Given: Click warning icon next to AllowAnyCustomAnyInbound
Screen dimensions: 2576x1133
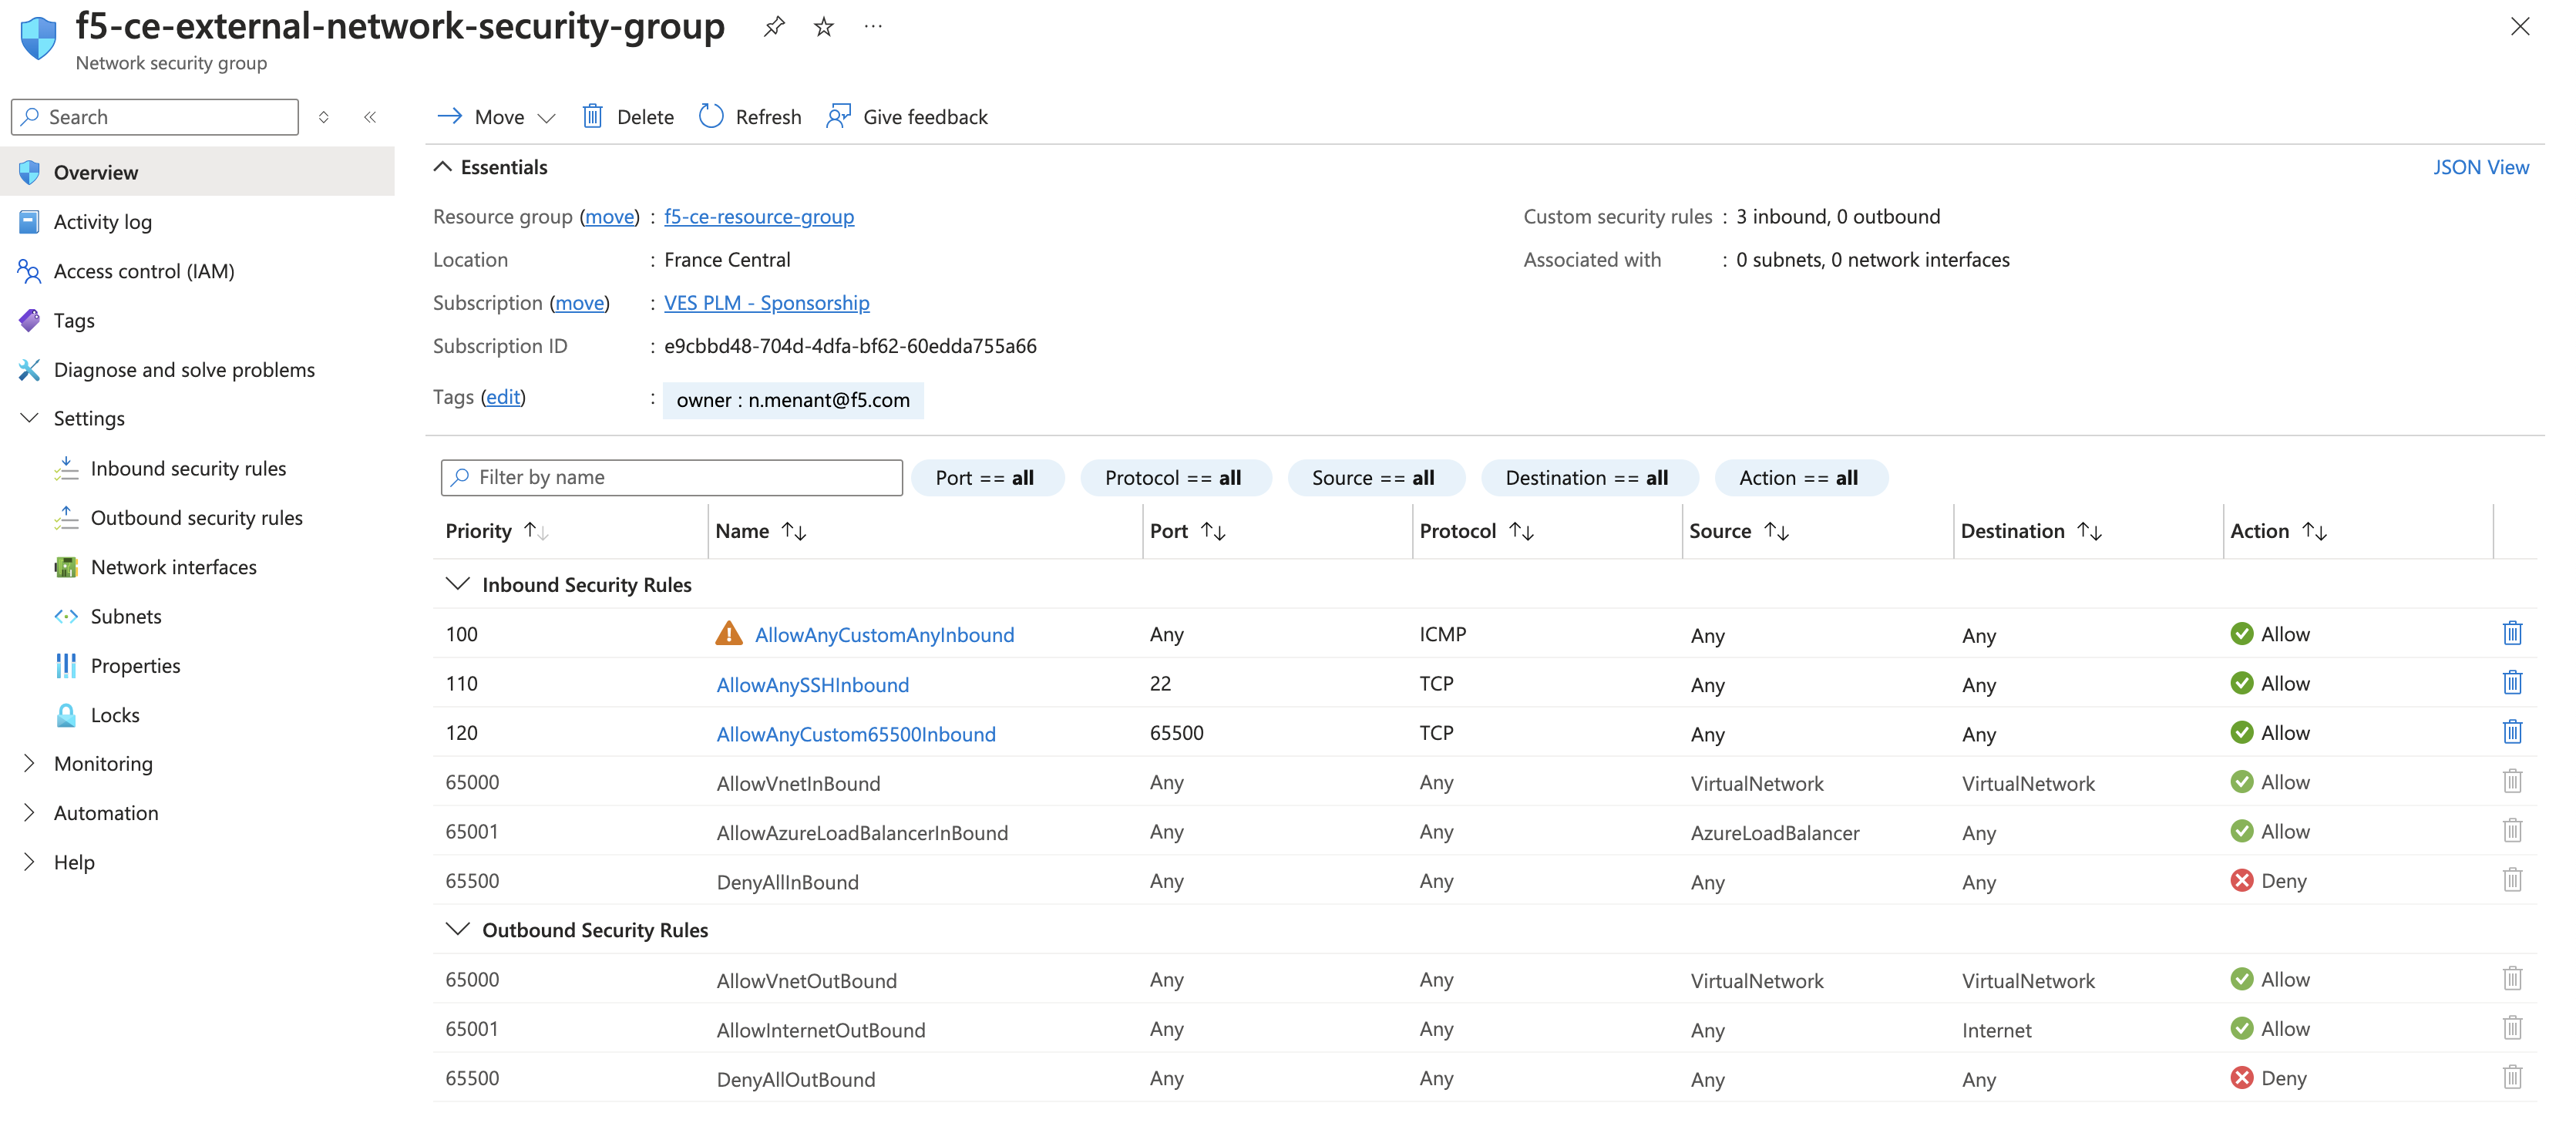Looking at the screenshot, I should coord(729,633).
